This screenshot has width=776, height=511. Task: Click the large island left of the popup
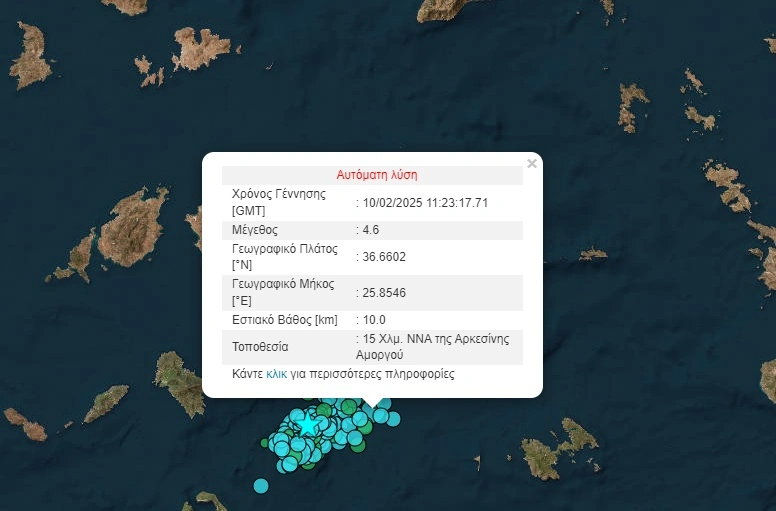pos(133,228)
